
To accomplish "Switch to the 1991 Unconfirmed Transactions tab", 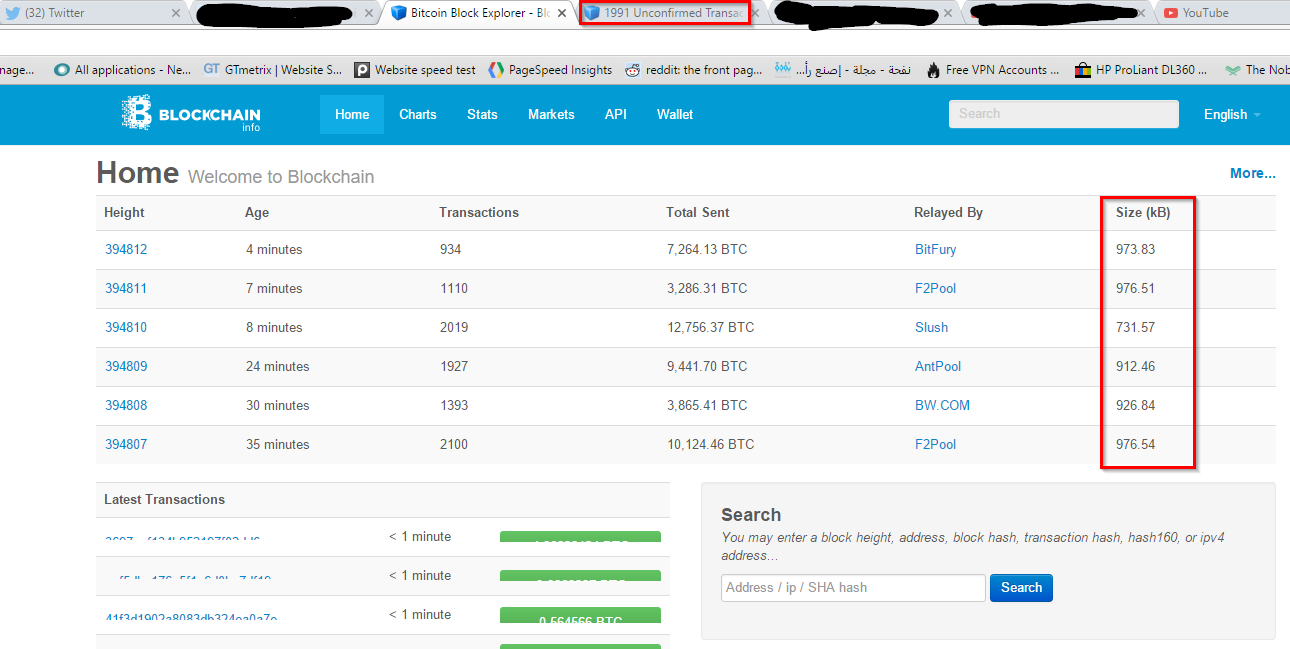I will [x=665, y=13].
